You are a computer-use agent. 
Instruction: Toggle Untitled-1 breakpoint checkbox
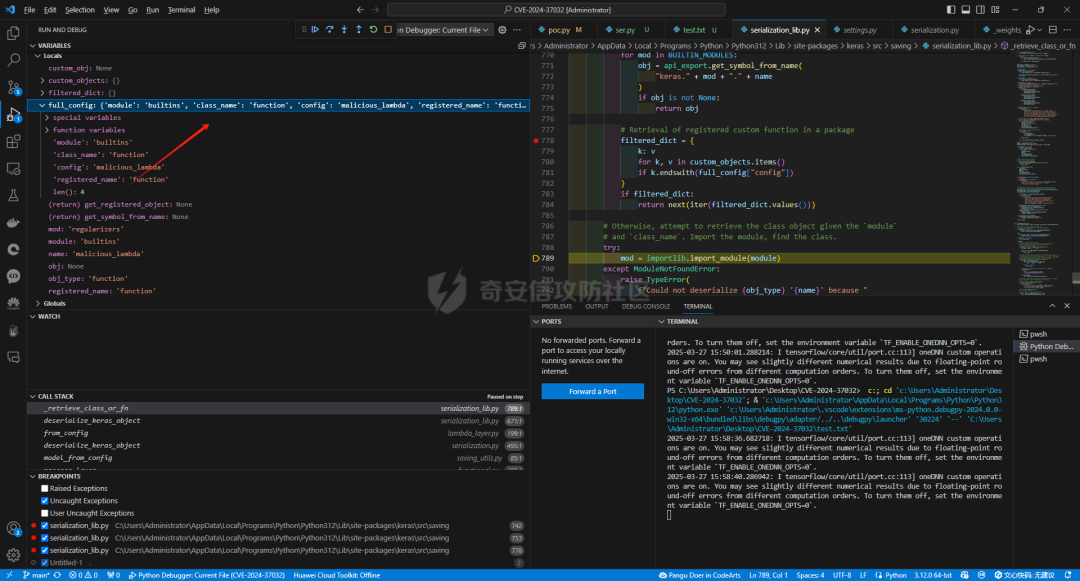[45, 562]
